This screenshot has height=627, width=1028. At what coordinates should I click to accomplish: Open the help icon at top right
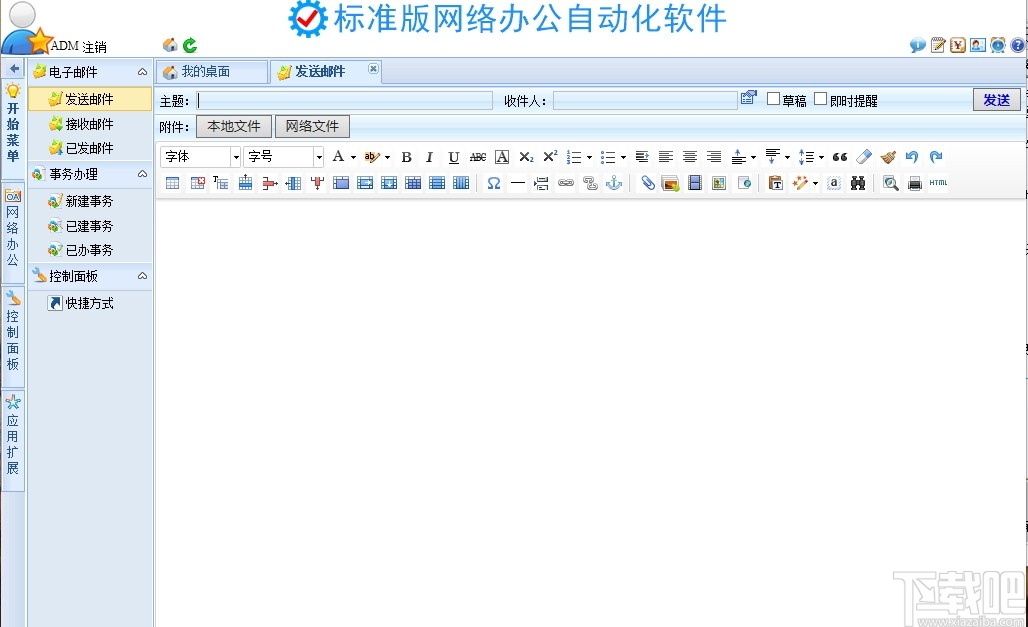pos(1018,44)
